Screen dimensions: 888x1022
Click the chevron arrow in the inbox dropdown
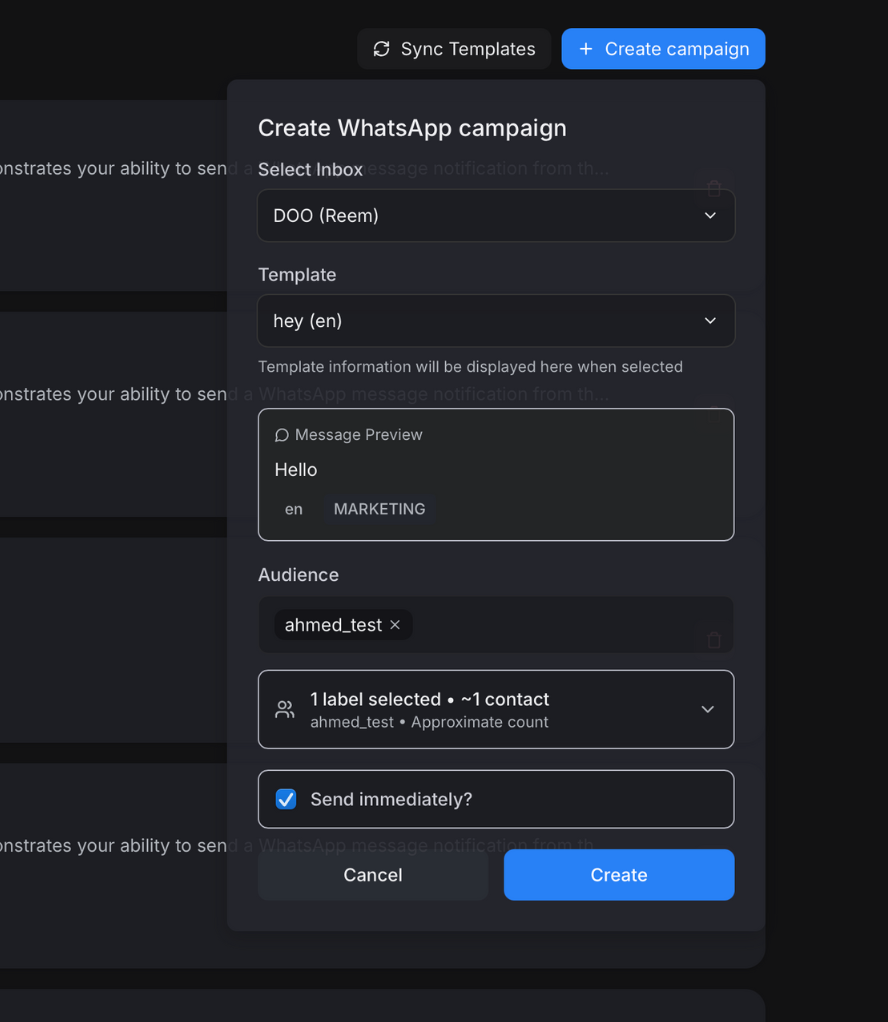[710, 216]
